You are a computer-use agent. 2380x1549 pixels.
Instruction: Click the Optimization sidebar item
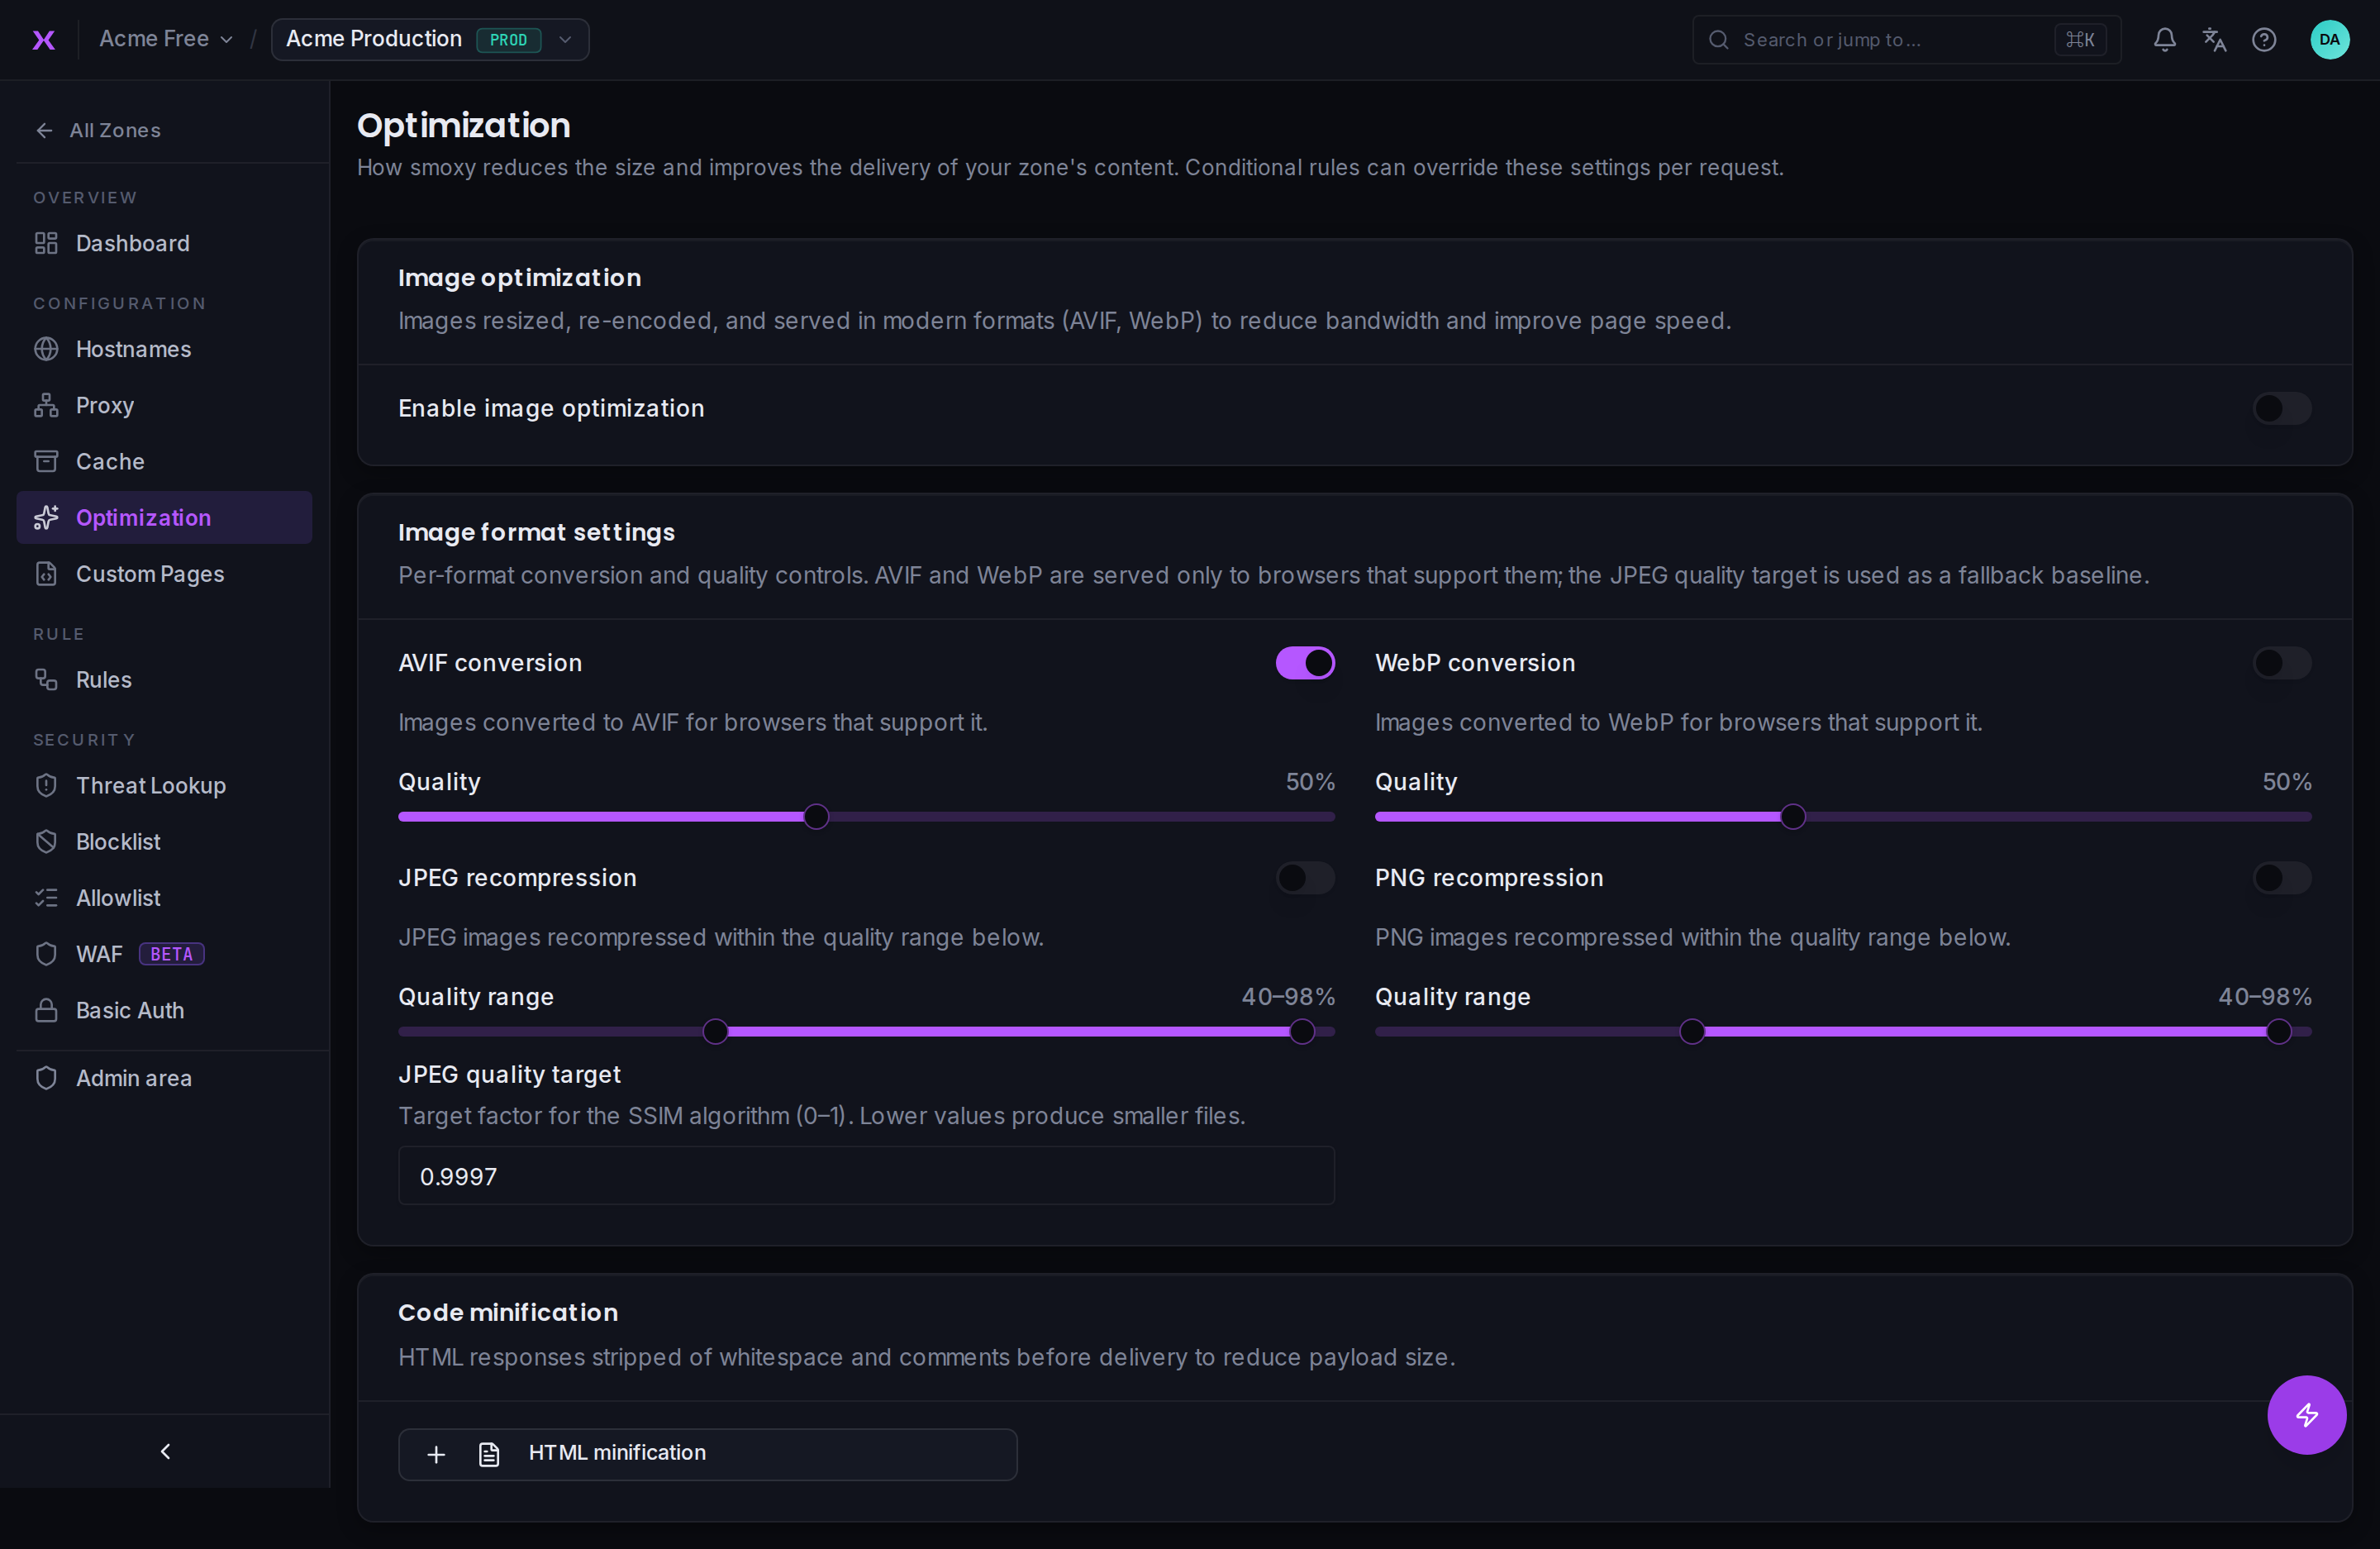tap(164, 517)
